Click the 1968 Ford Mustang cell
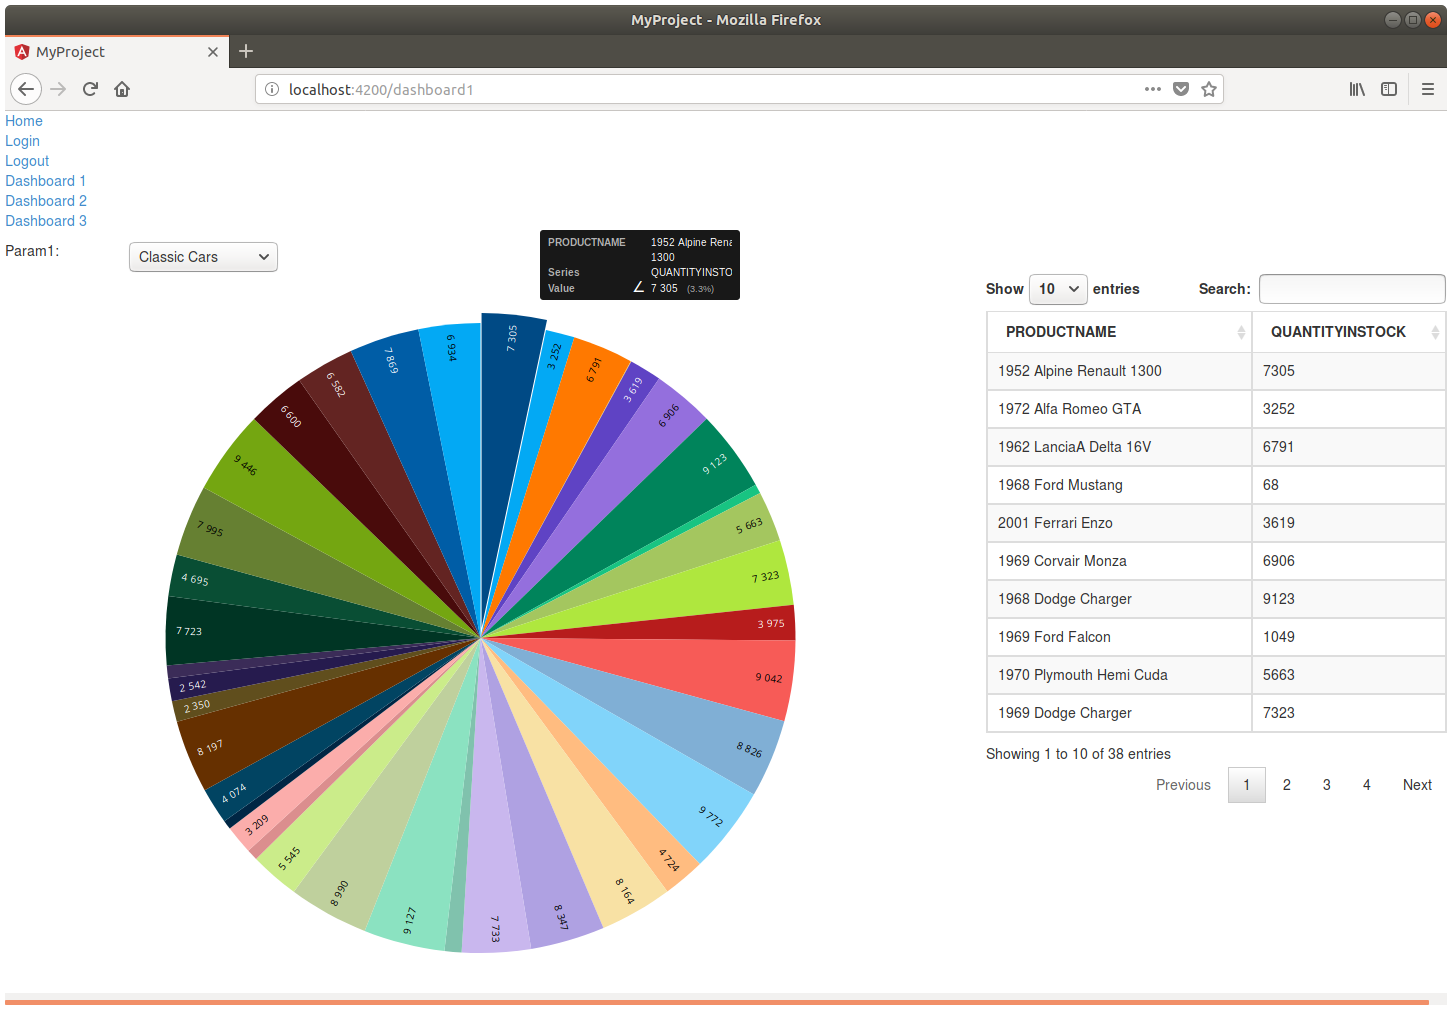This screenshot has width=1456, height=1014. 1119,485
